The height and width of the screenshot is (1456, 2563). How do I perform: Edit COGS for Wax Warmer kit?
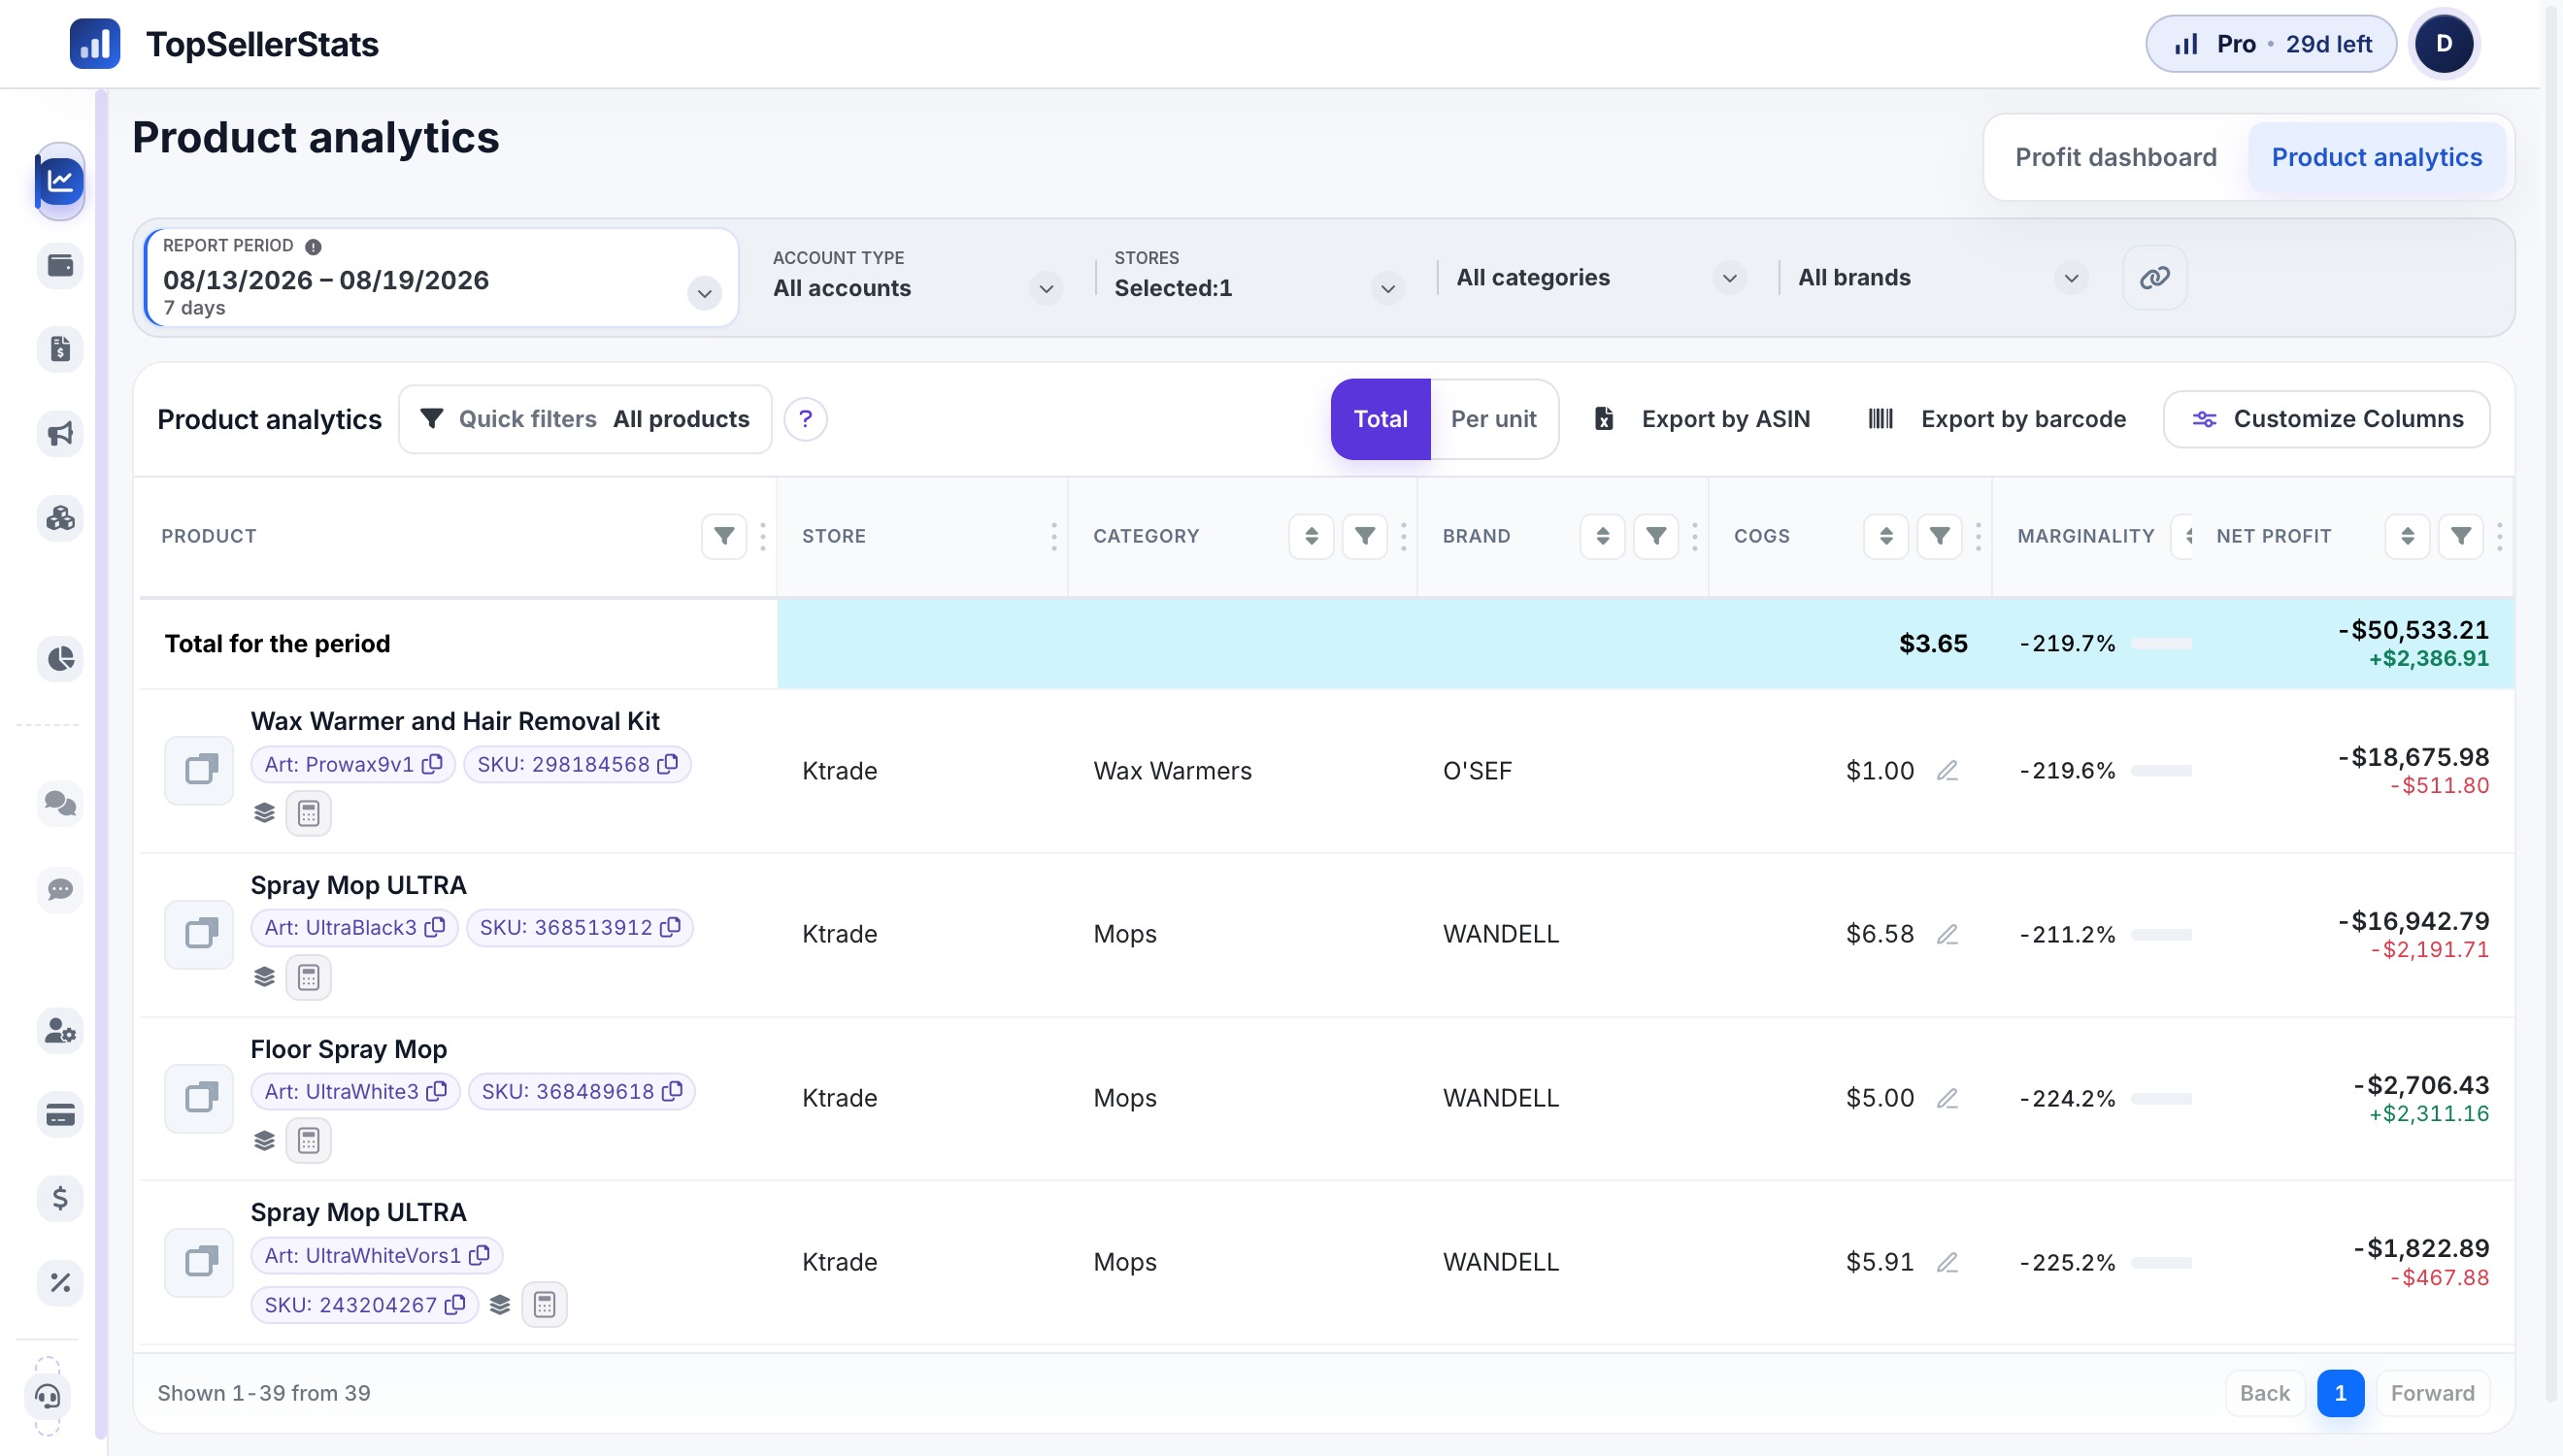1947,771
